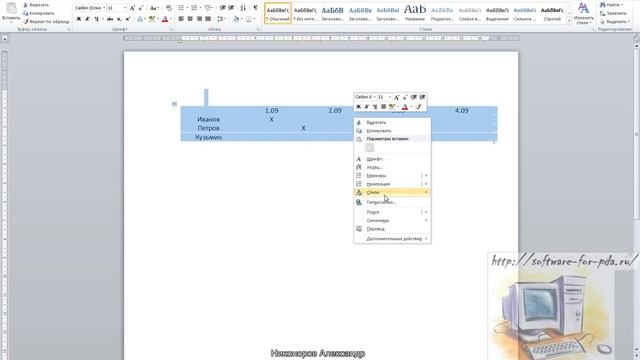Click the table cell 'Иванов'
640x360 pixels.
(x=208, y=119)
